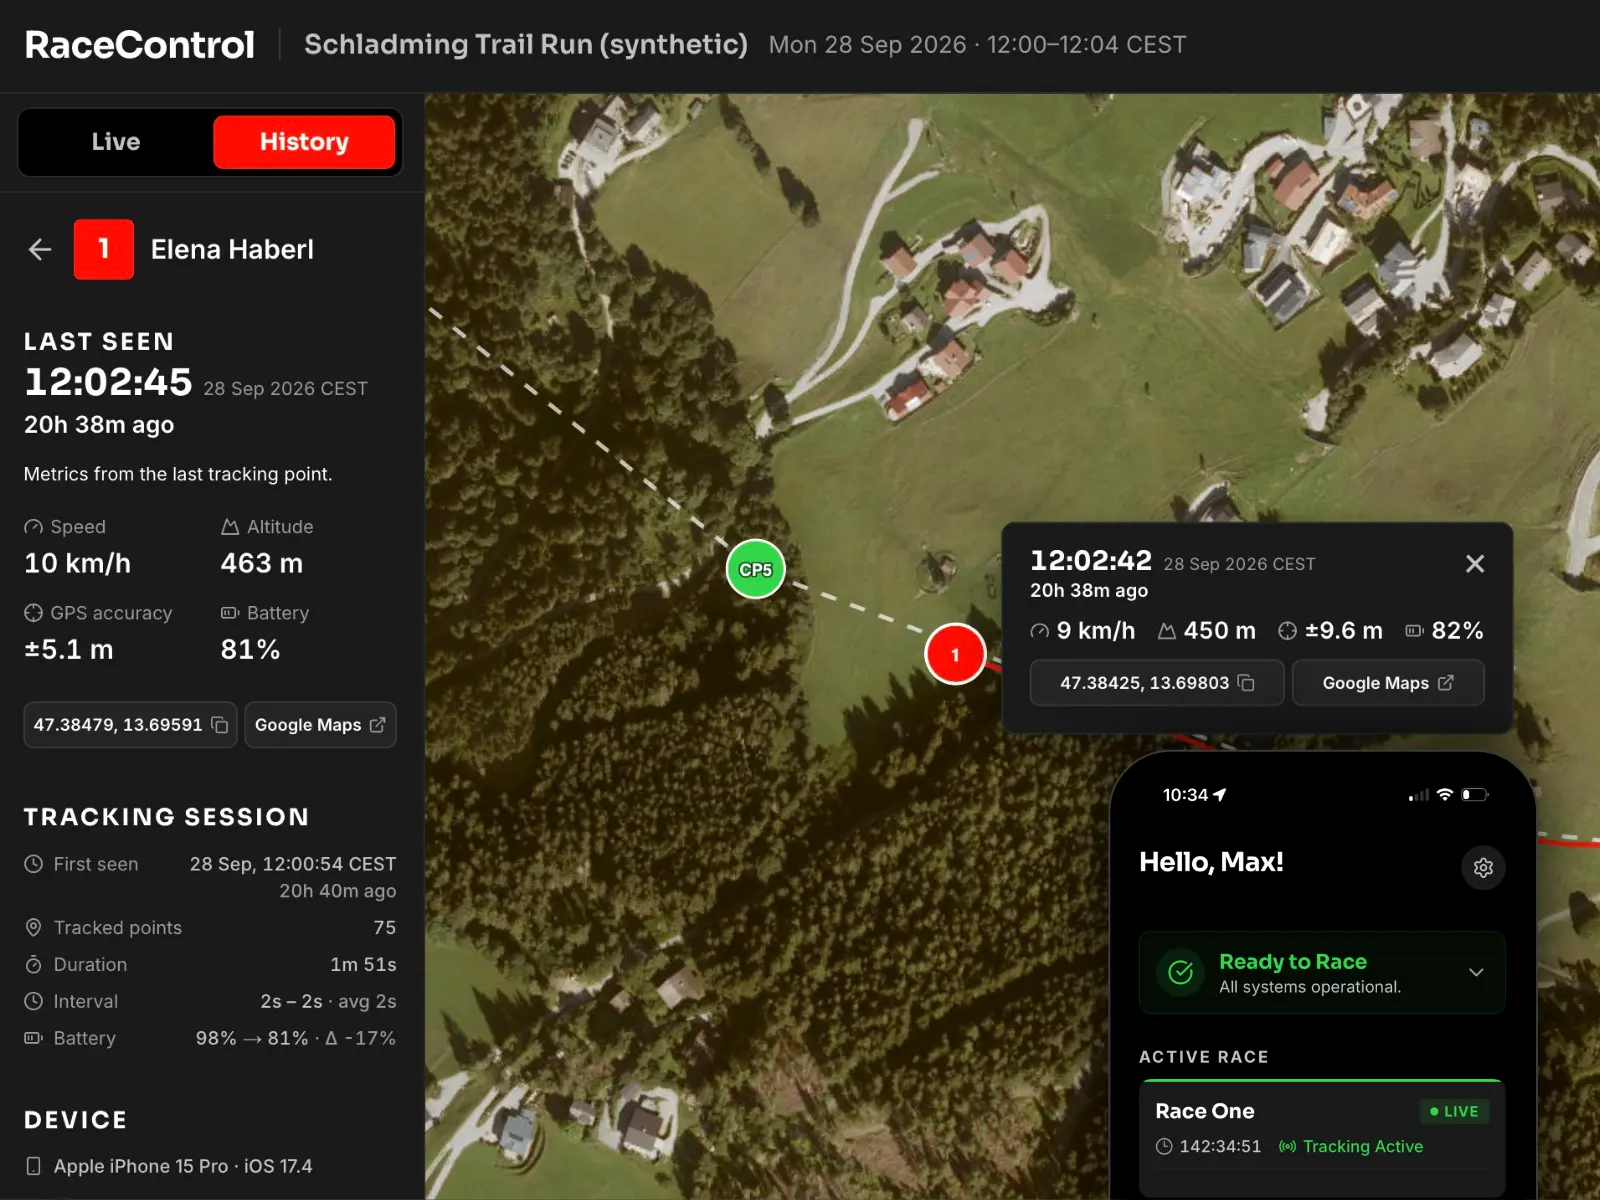Screen dimensions: 1600x1200
Task: Click phone status bar battery icon
Action: pyautogui.click(x=1475, y=795)
